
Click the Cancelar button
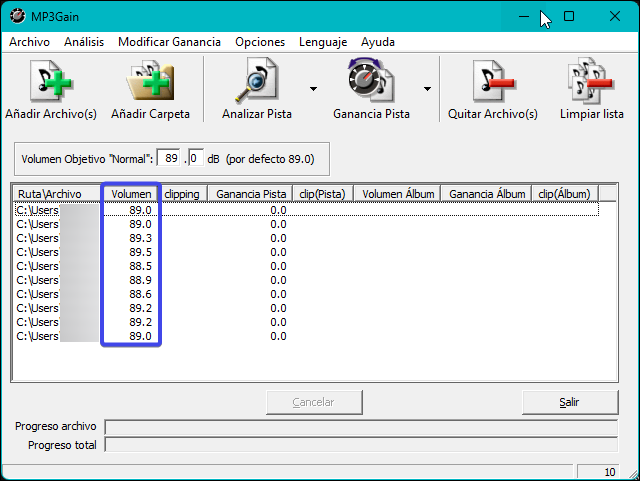[314, 402]
